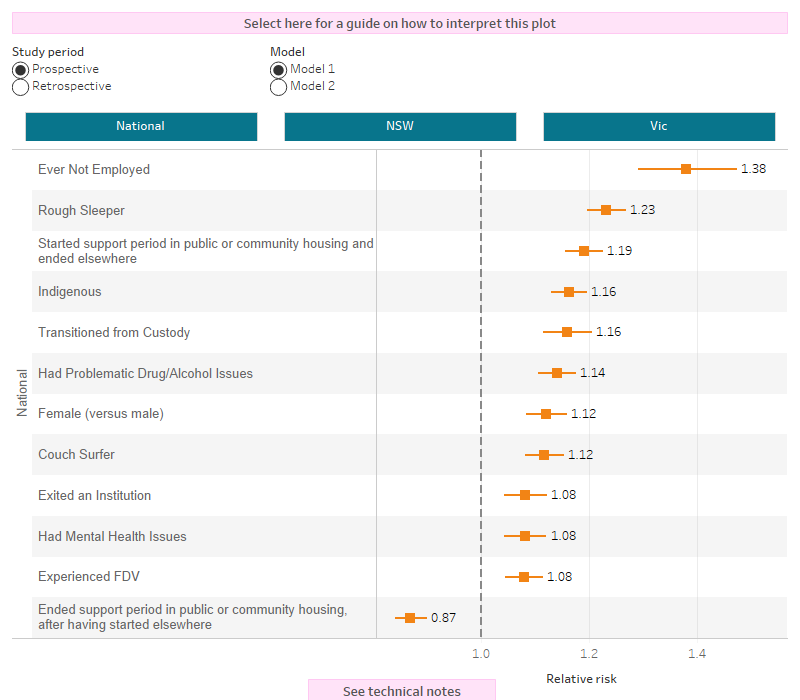Select the Couch Surfer risk marker
Image resolution: width=800 pixels, height=700 pixels.
pyautogui.click(x=546, y=454)
